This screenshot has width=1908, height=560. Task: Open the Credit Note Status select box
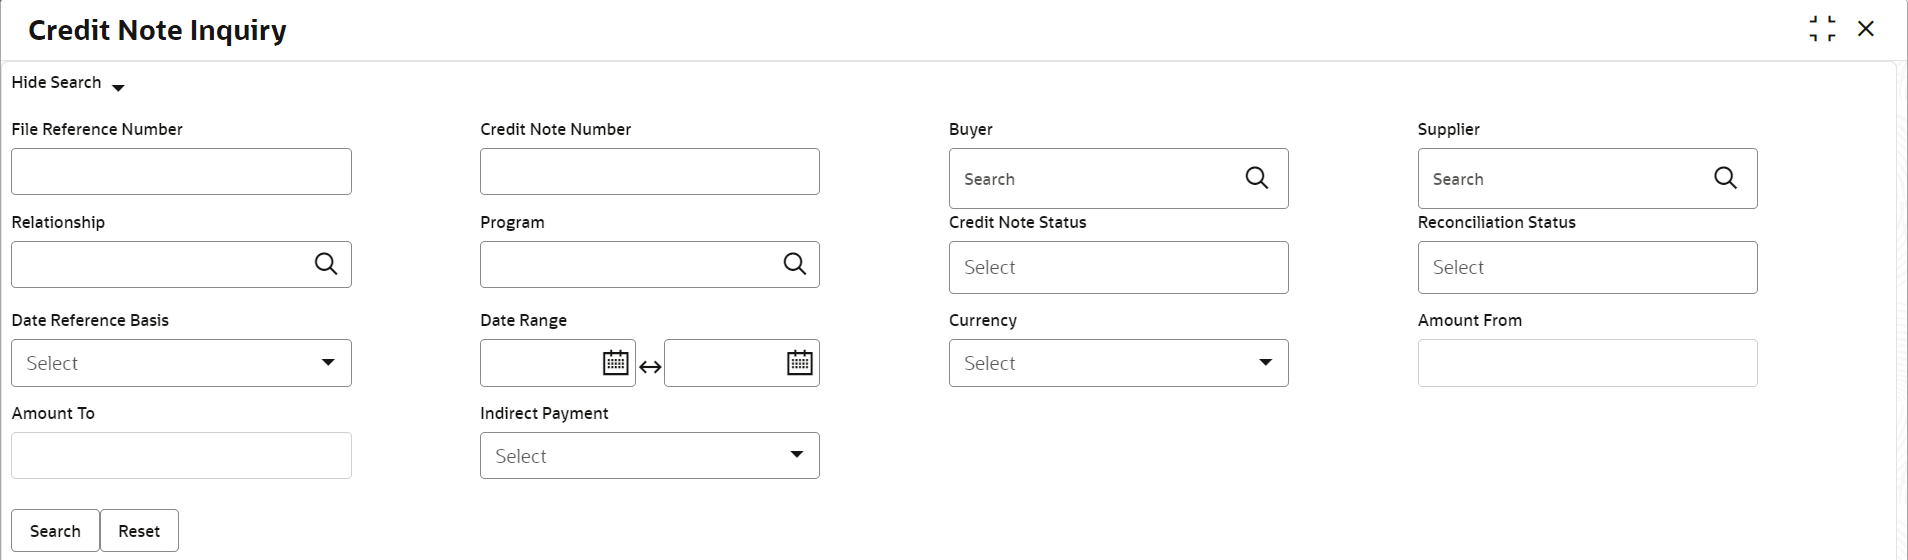tap(1118, 267)
